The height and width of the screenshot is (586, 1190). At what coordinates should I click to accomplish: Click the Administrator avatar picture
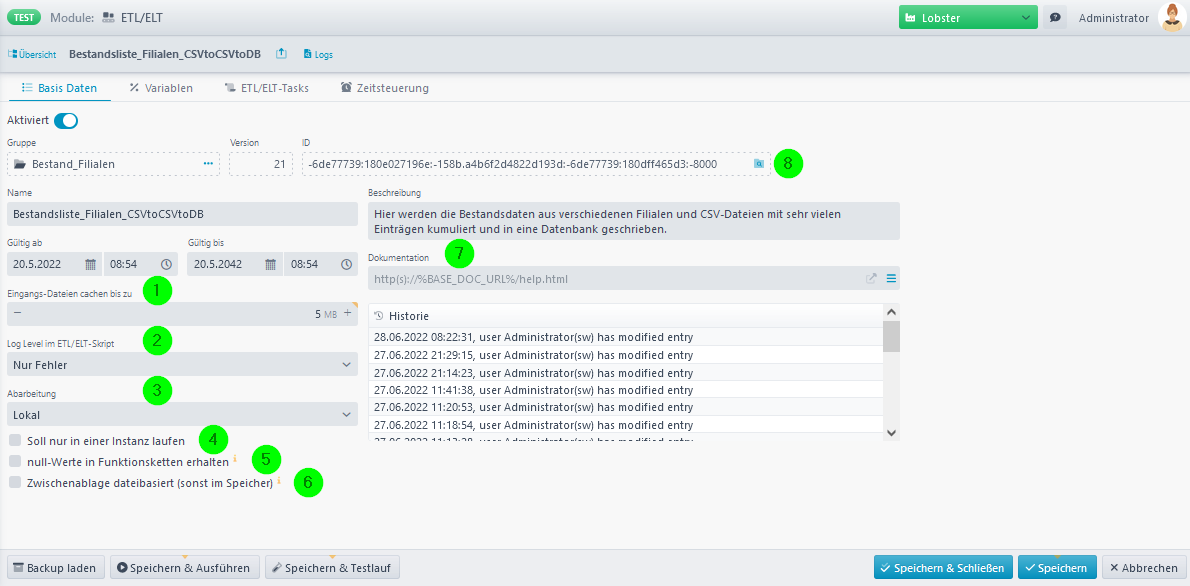tap(1172, 17)
